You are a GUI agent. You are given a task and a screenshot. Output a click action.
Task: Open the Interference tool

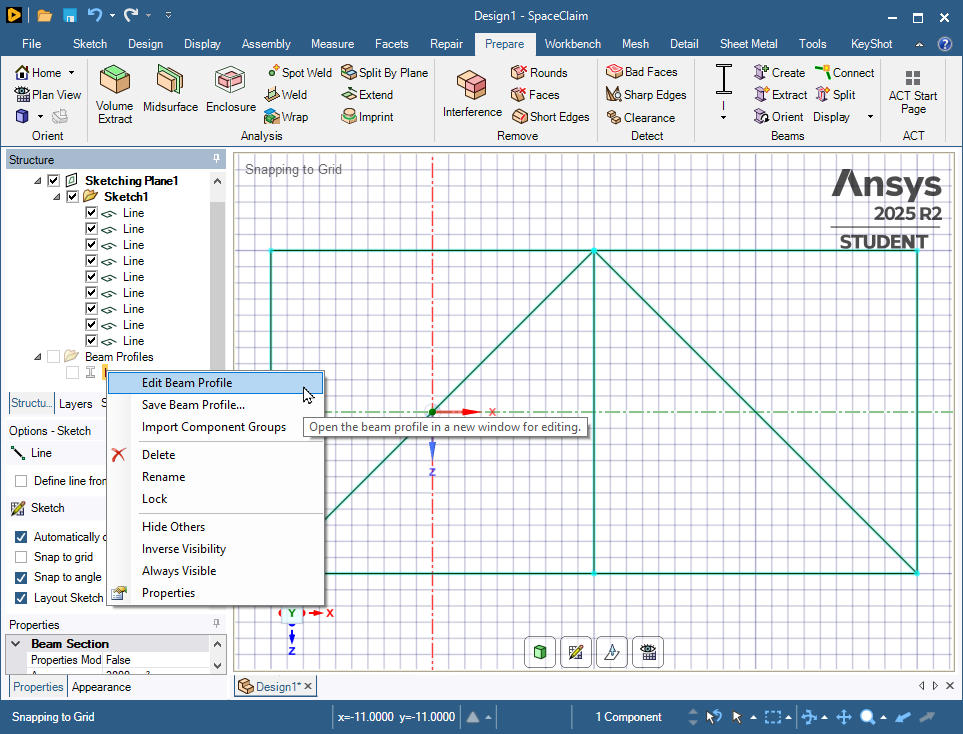pyautogui.click(x=471, y=92)
